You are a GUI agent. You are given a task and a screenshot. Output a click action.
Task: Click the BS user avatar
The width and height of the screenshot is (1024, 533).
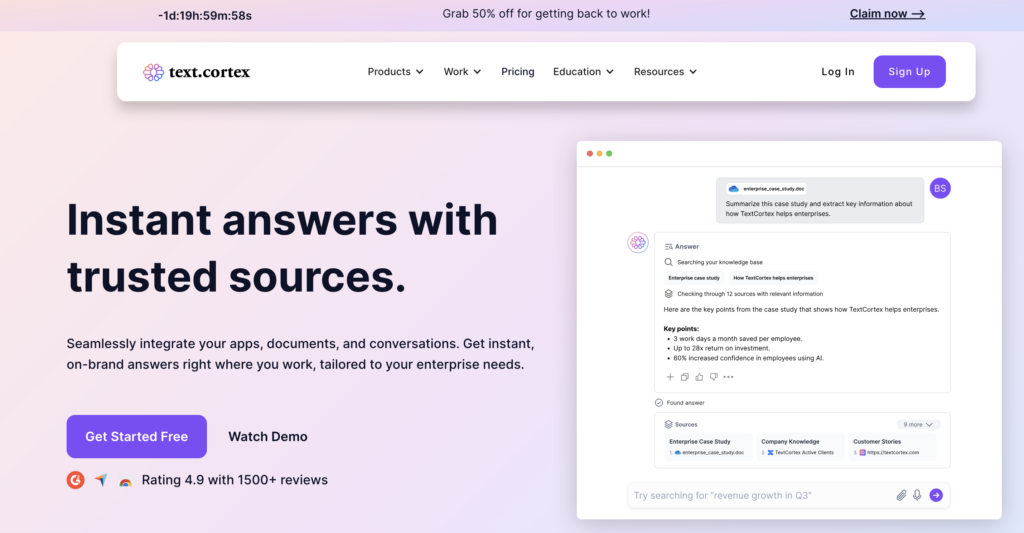940,188
